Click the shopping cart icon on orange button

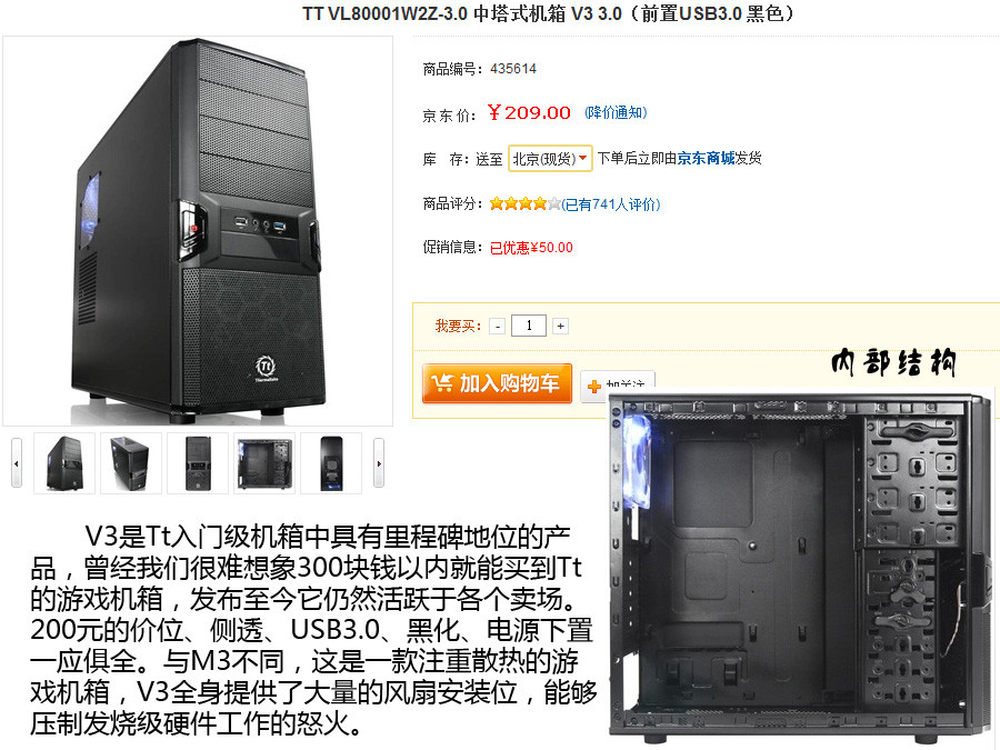coord(442,383)
